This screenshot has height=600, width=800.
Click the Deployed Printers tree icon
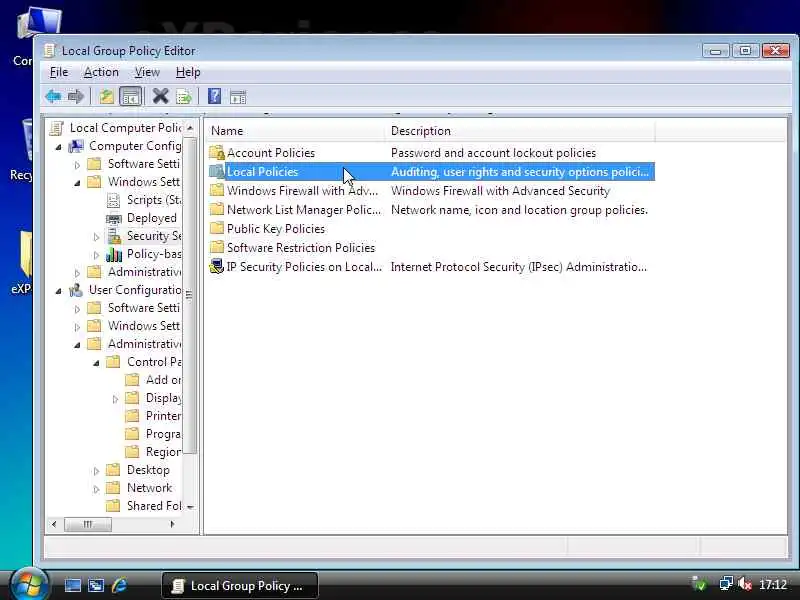(x=114, y=218)
